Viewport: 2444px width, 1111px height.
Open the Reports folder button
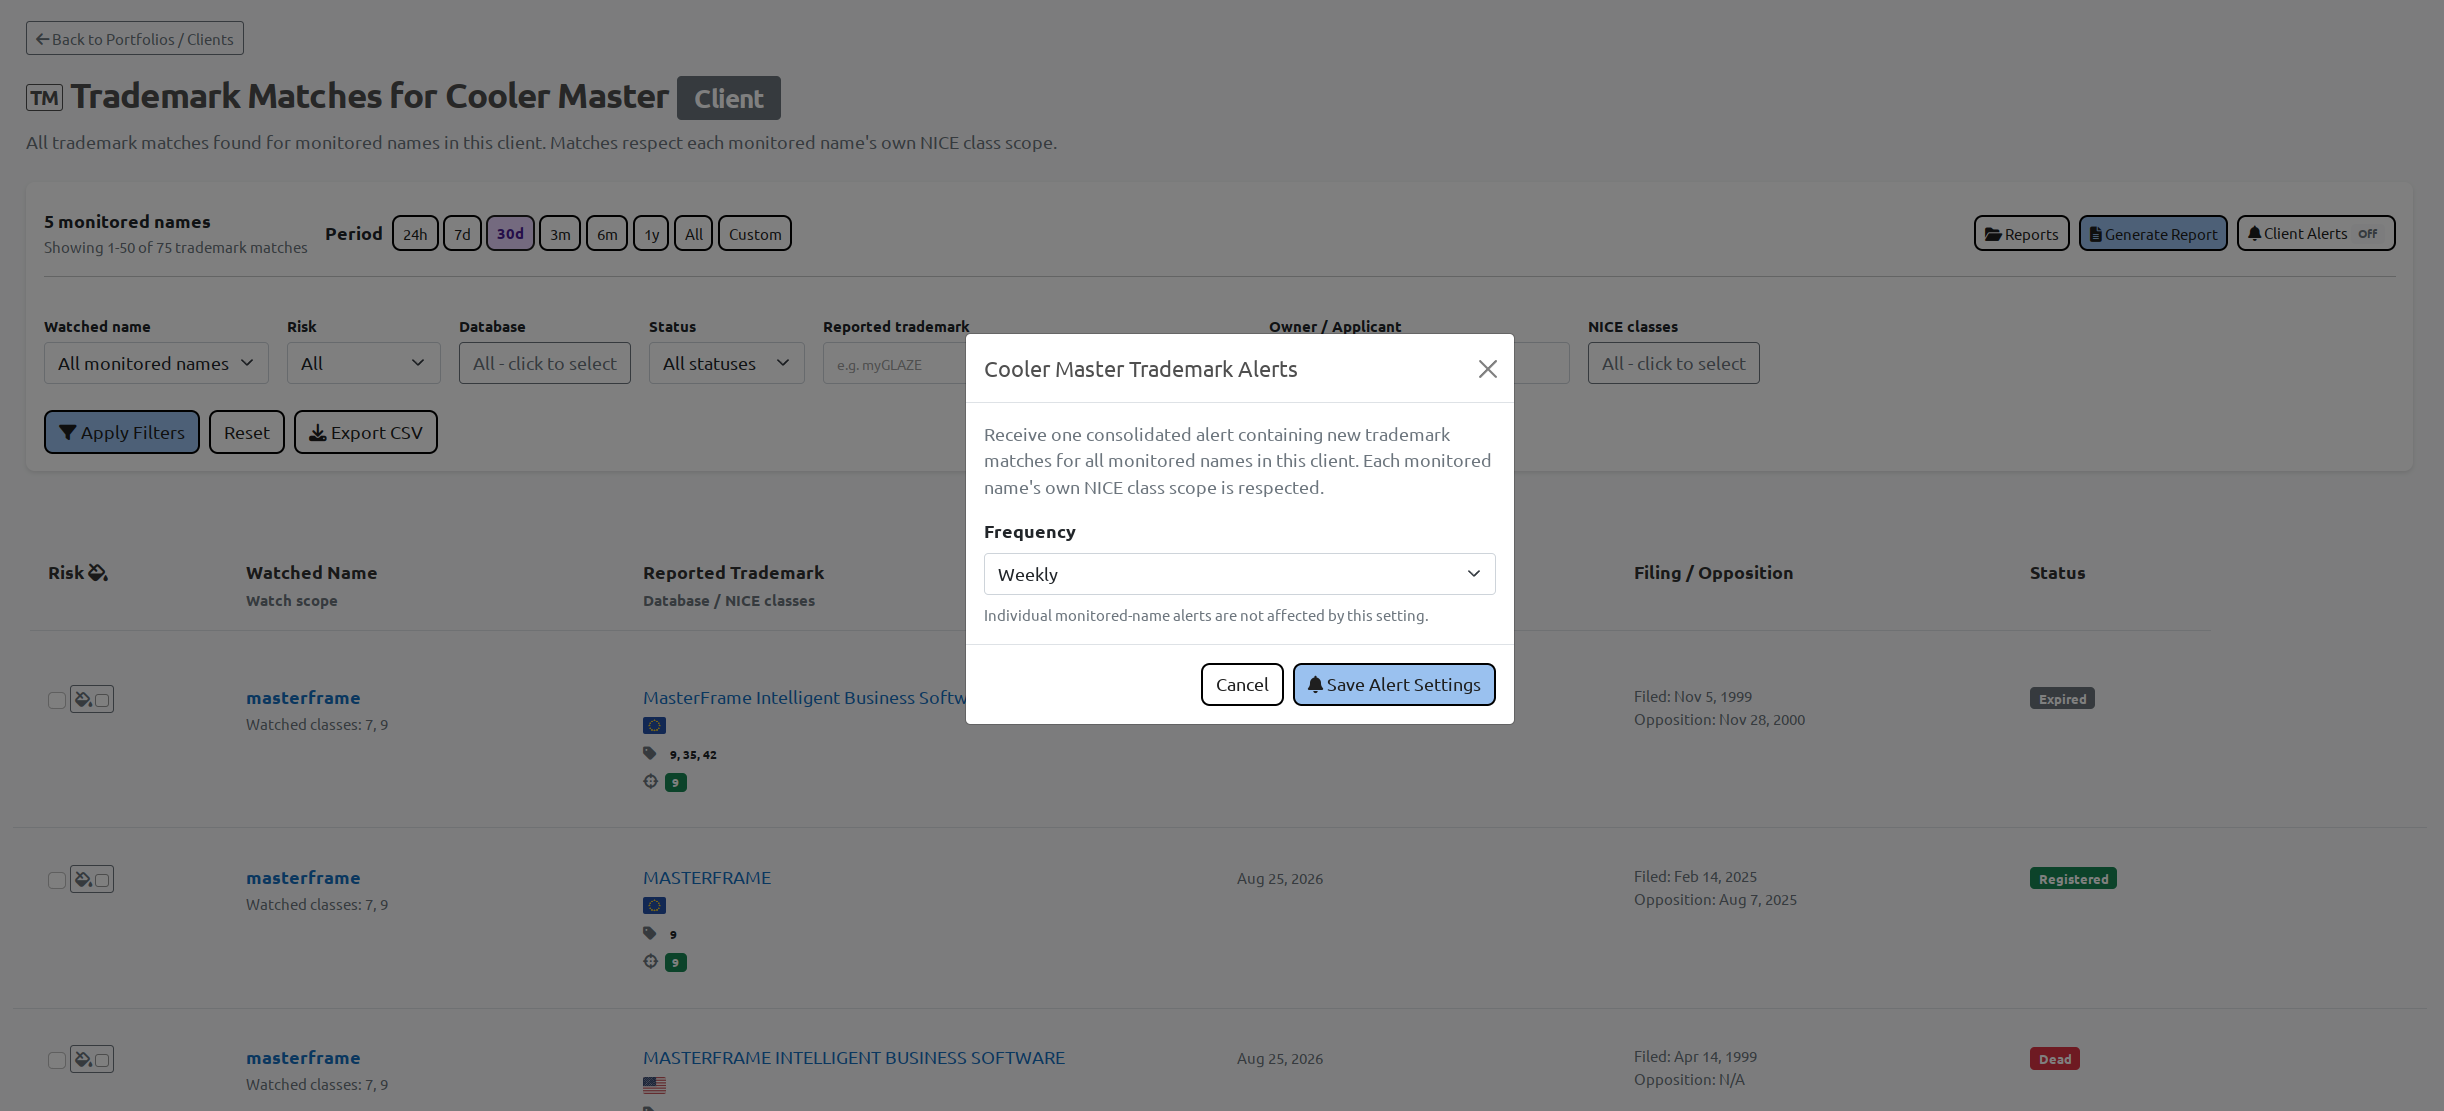(x=2021, y=234)
